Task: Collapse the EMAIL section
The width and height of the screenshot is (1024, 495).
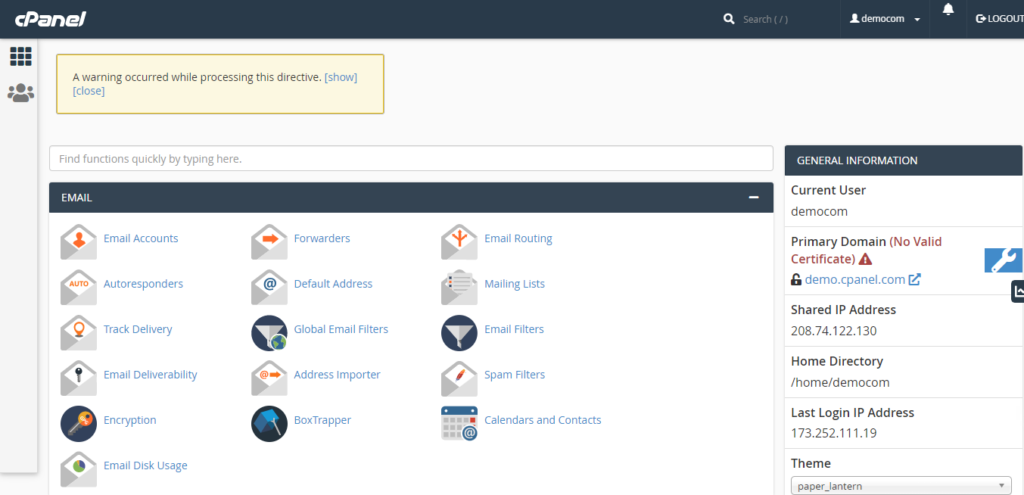Action: [754, 197]
